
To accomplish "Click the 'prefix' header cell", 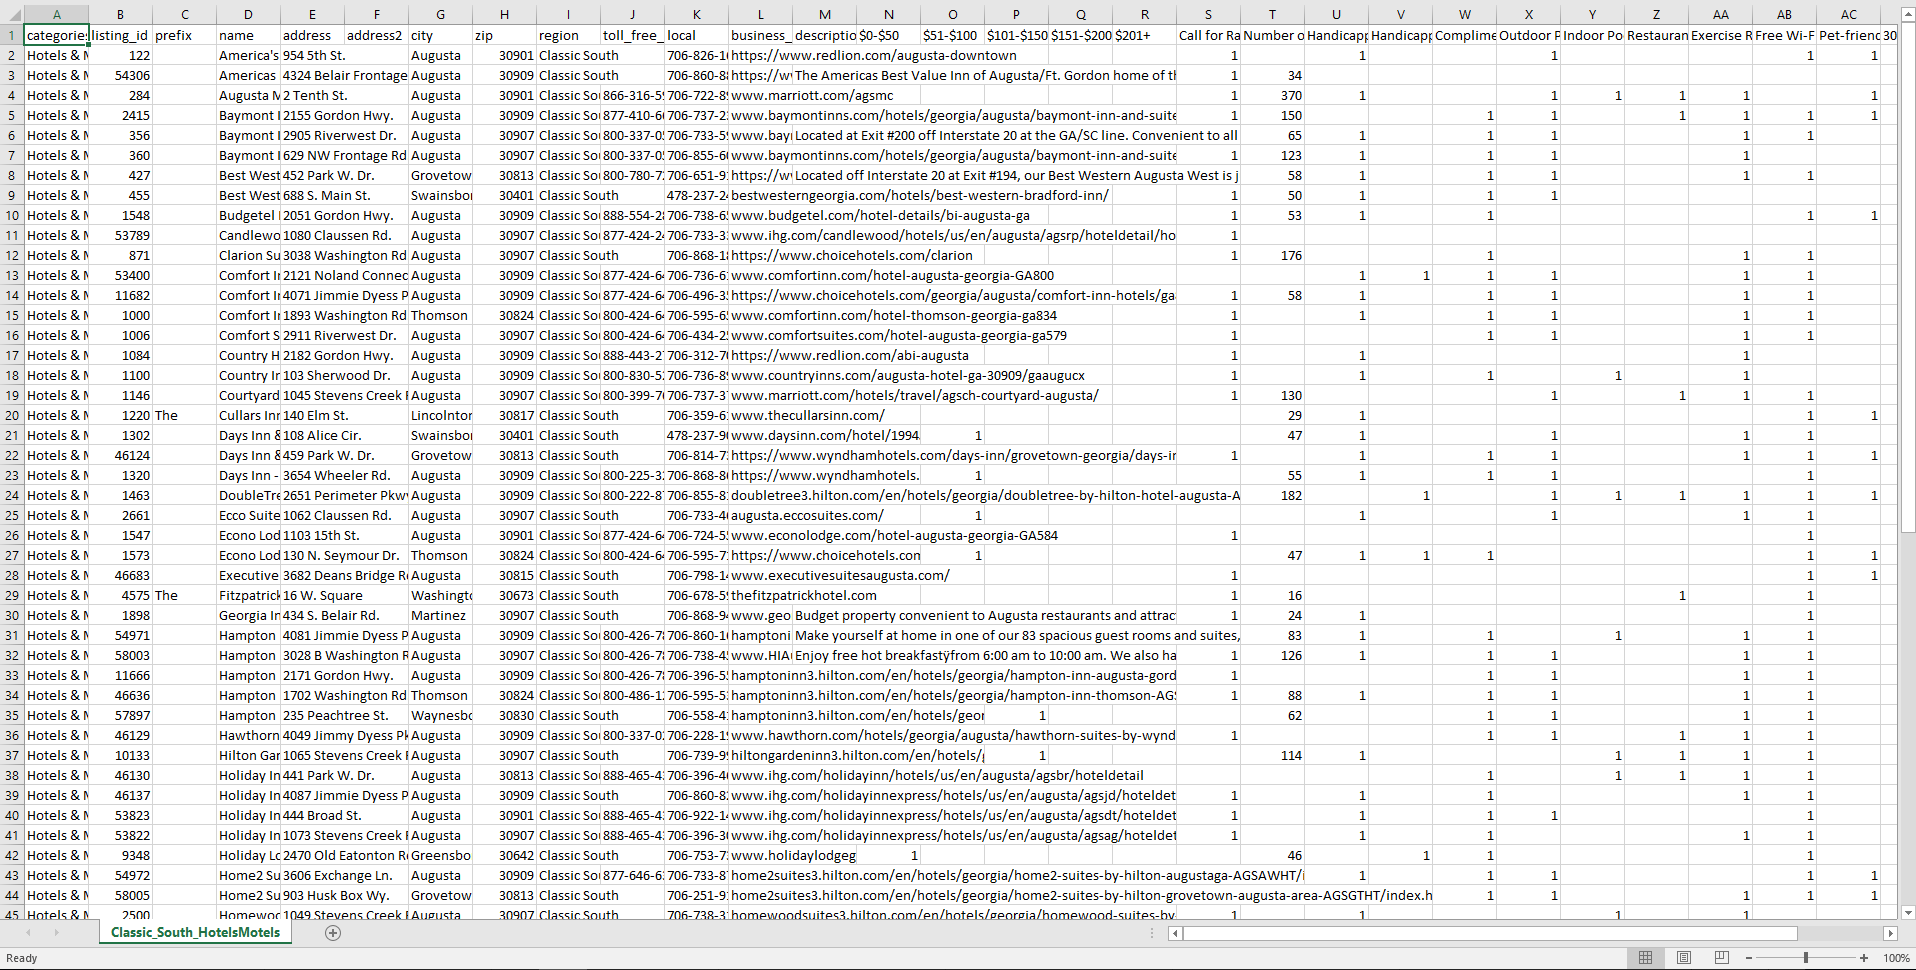I will 184,35.
